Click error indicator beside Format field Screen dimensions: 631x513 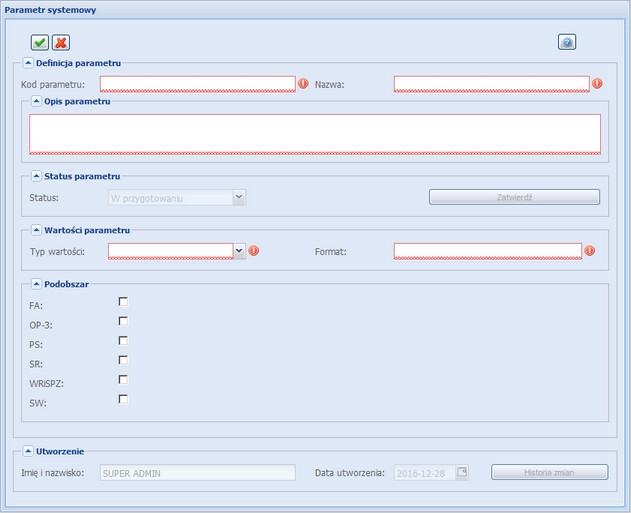tap(590, 251)
